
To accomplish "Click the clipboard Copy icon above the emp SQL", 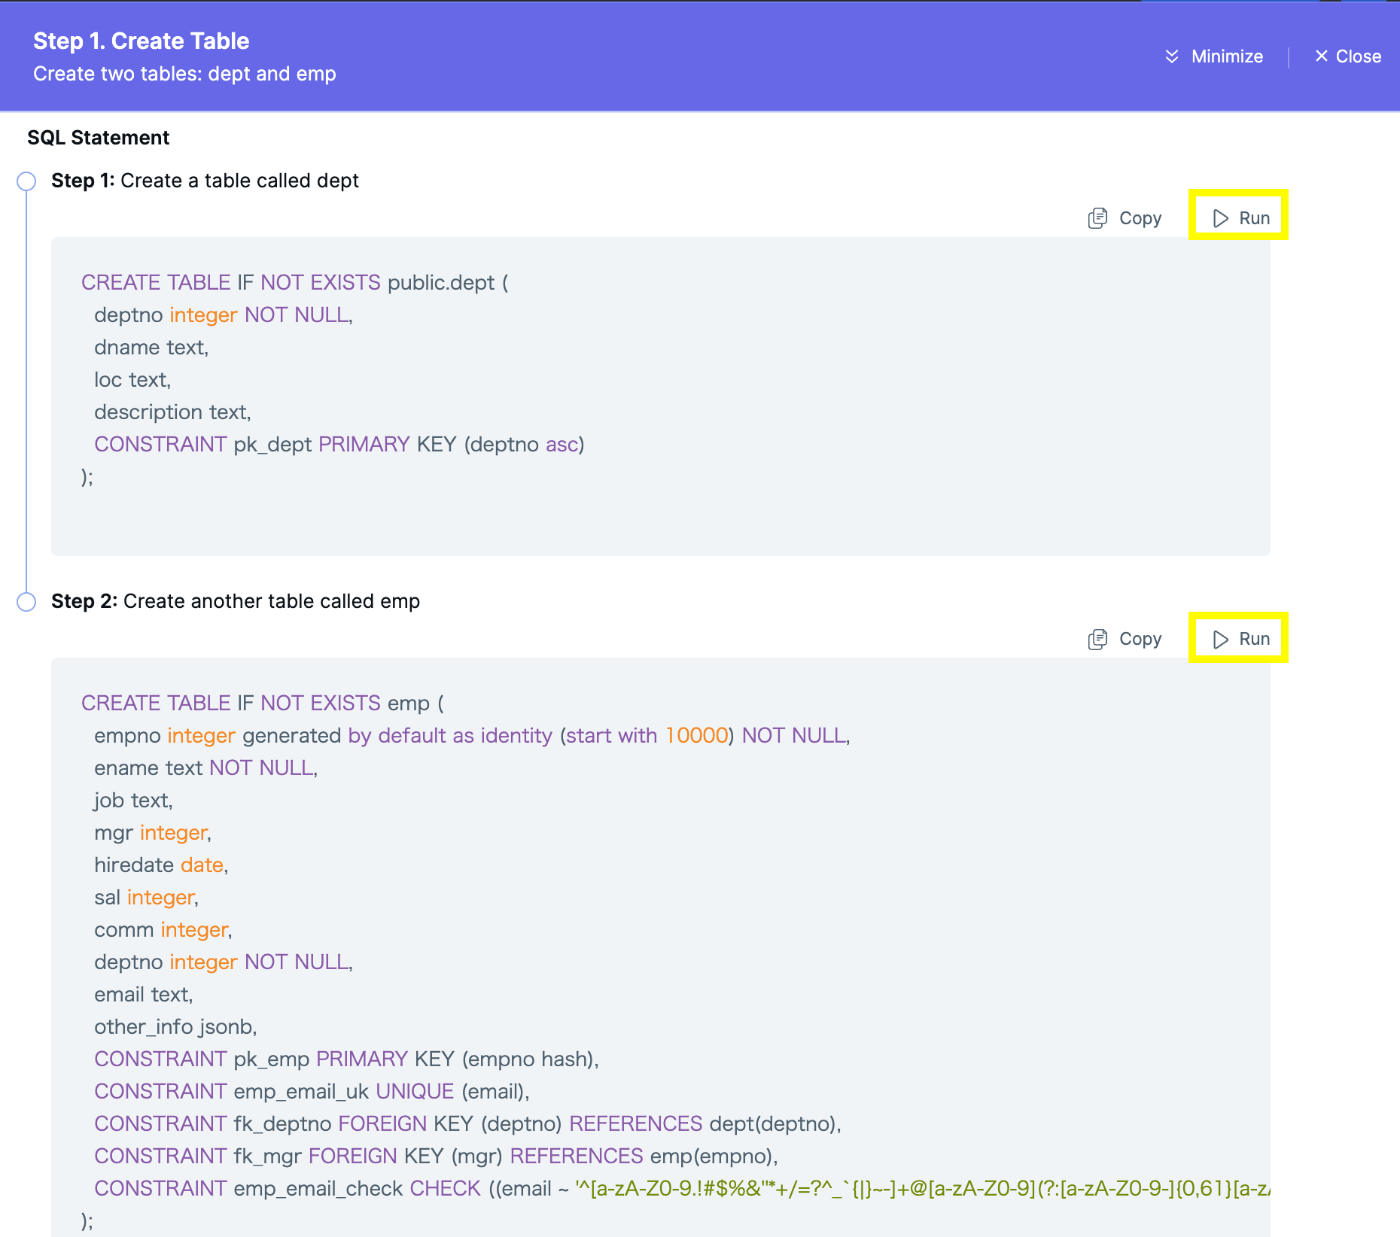I will [x=1099, y=638].
